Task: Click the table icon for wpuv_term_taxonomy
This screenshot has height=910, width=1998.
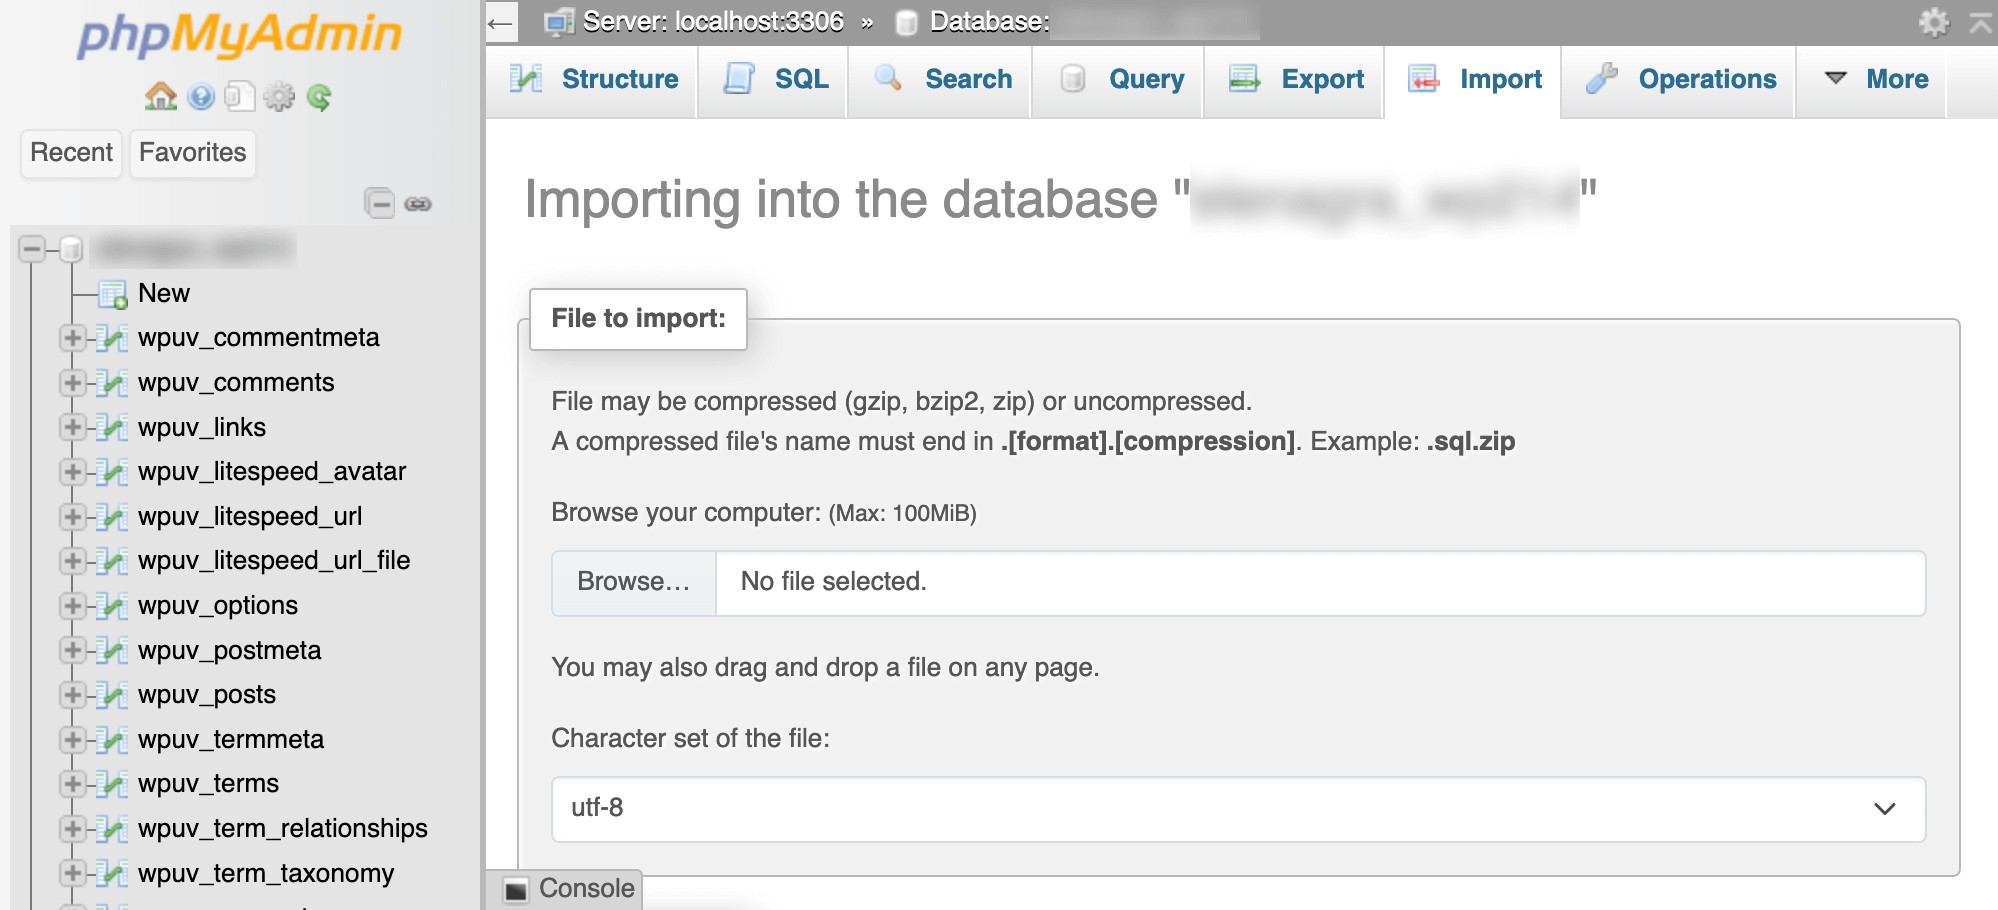Action: (112, 874)
